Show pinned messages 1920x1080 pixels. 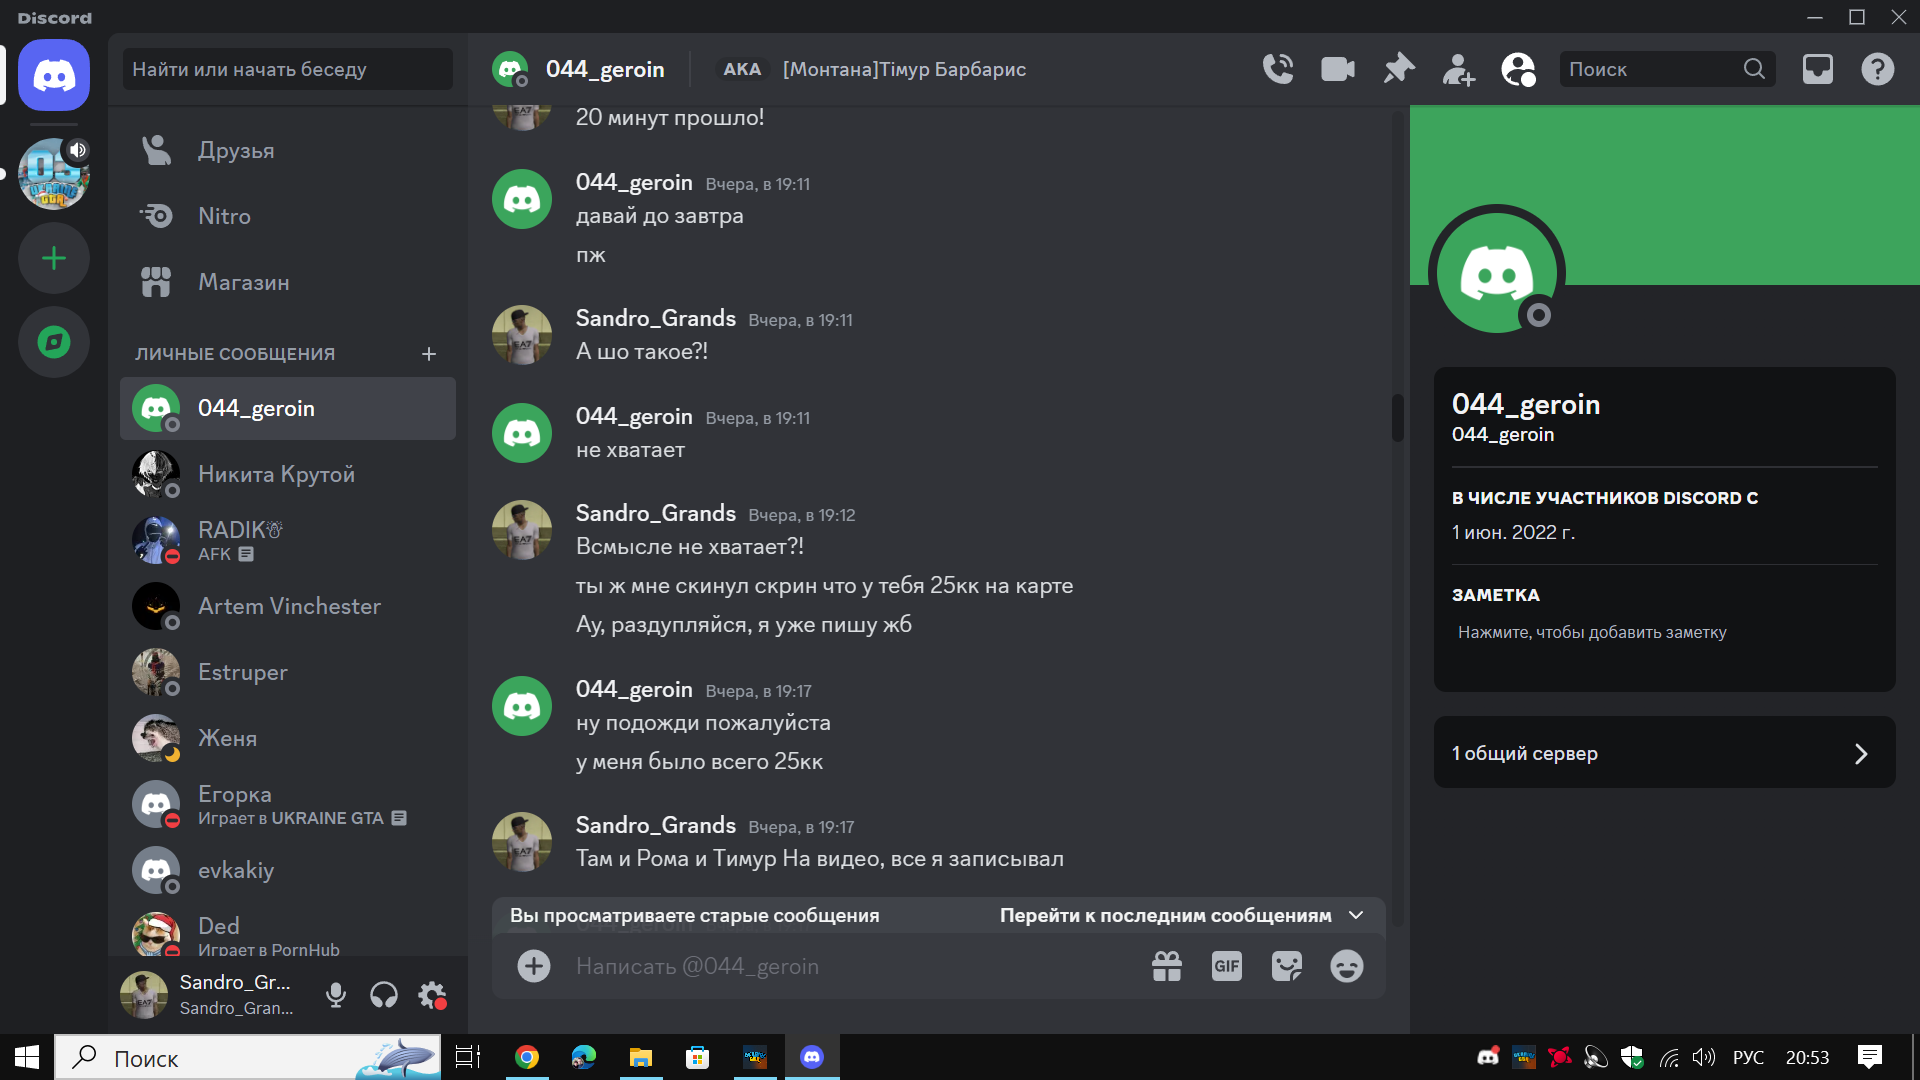1398,69
